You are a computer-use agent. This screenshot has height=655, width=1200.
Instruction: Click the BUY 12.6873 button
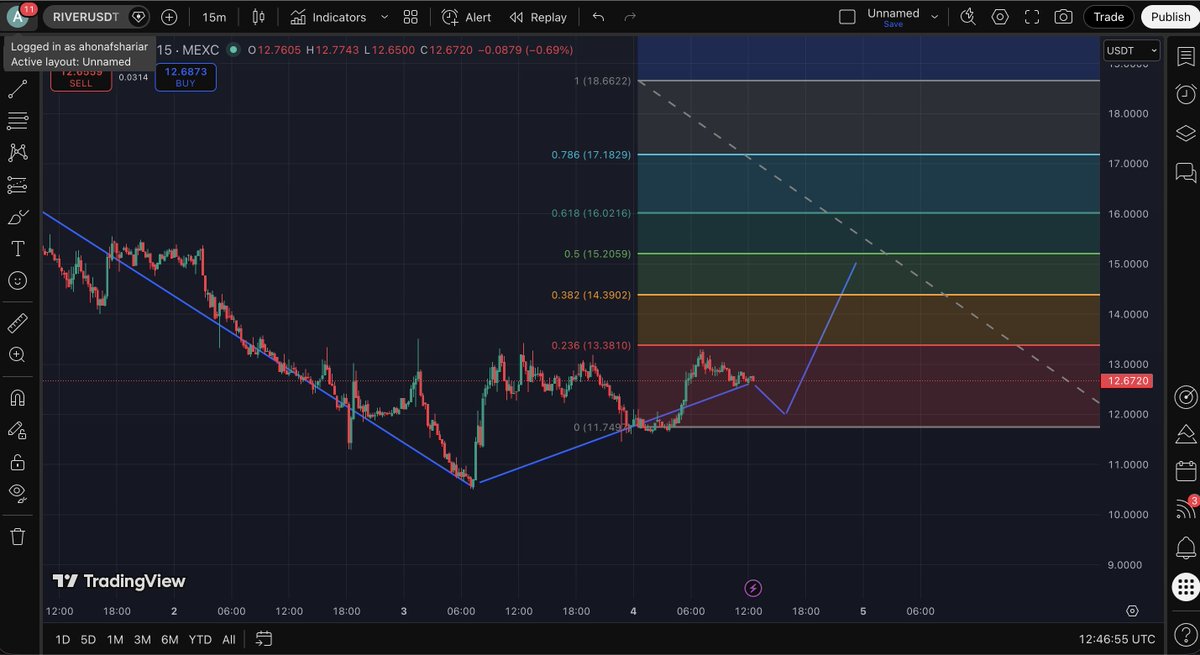pos(186,77)
